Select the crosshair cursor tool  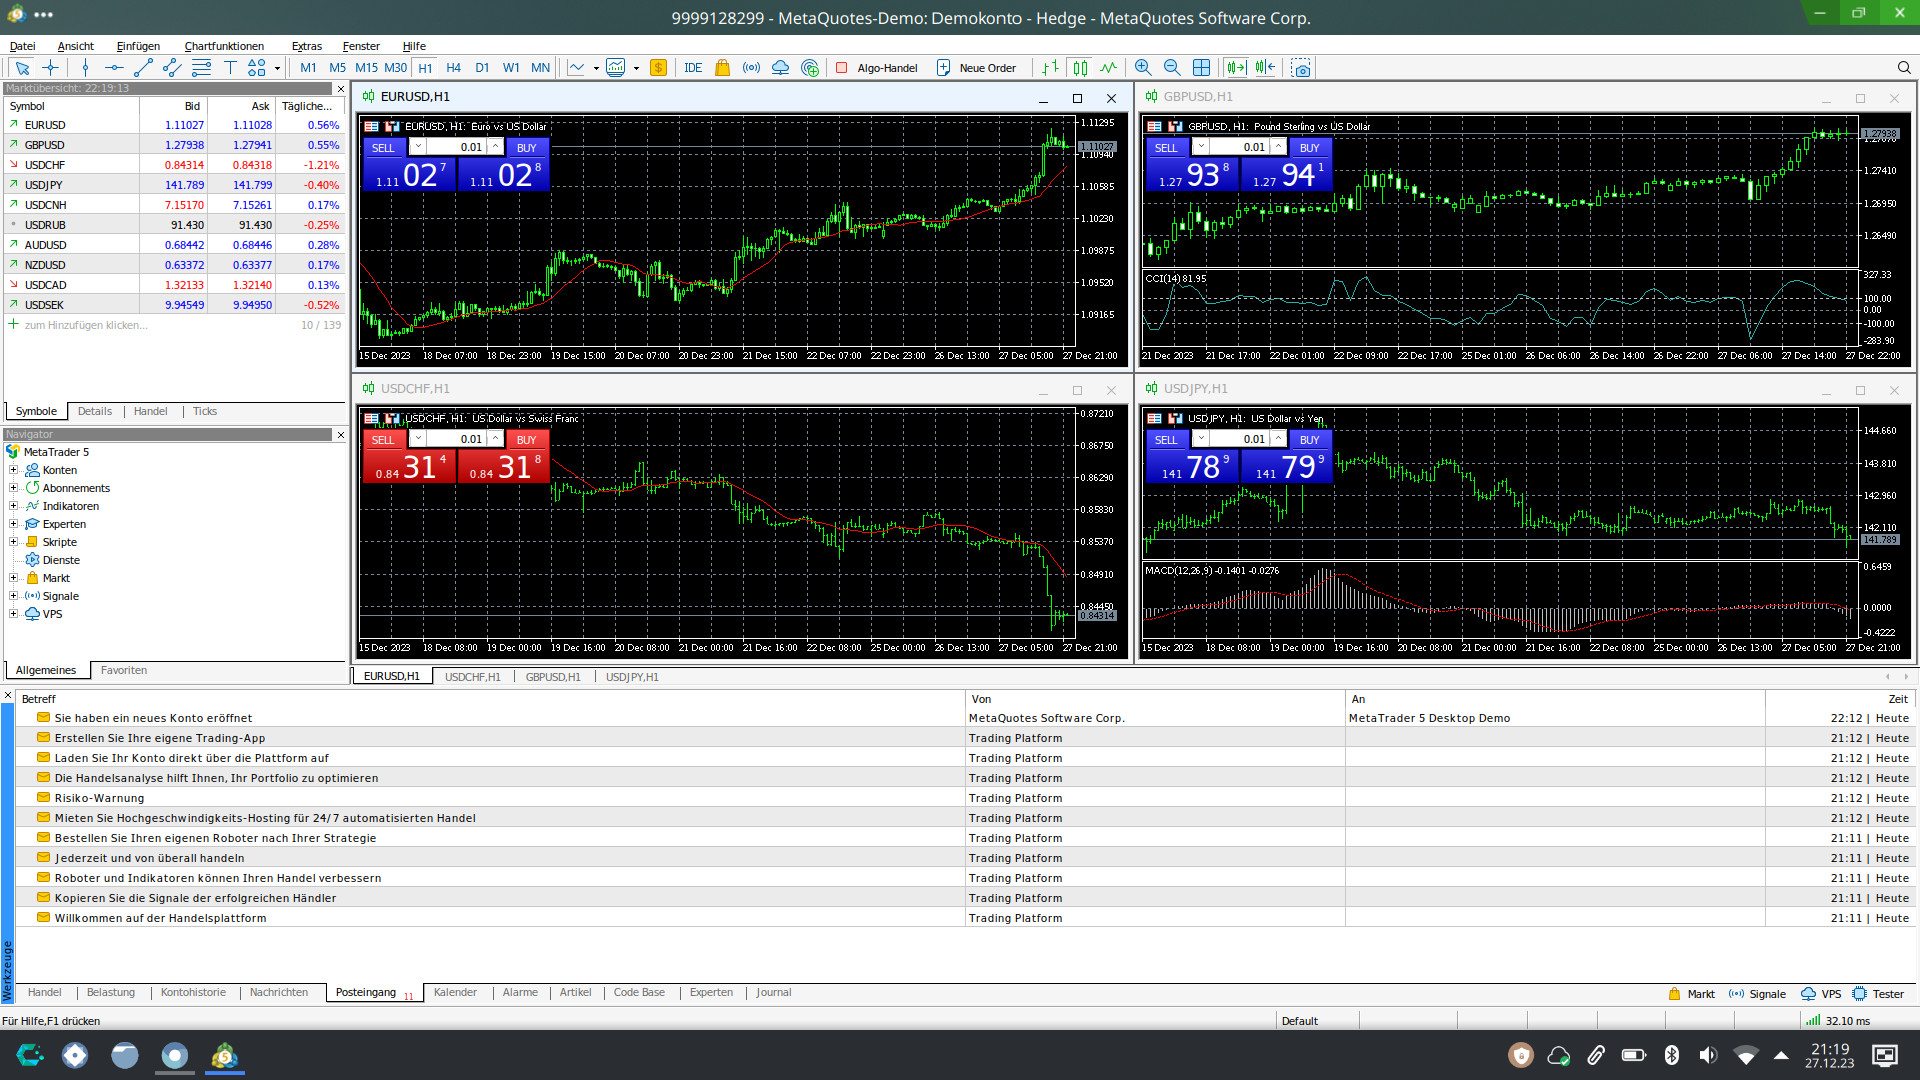pyautogui.click(x=50, y=68)
